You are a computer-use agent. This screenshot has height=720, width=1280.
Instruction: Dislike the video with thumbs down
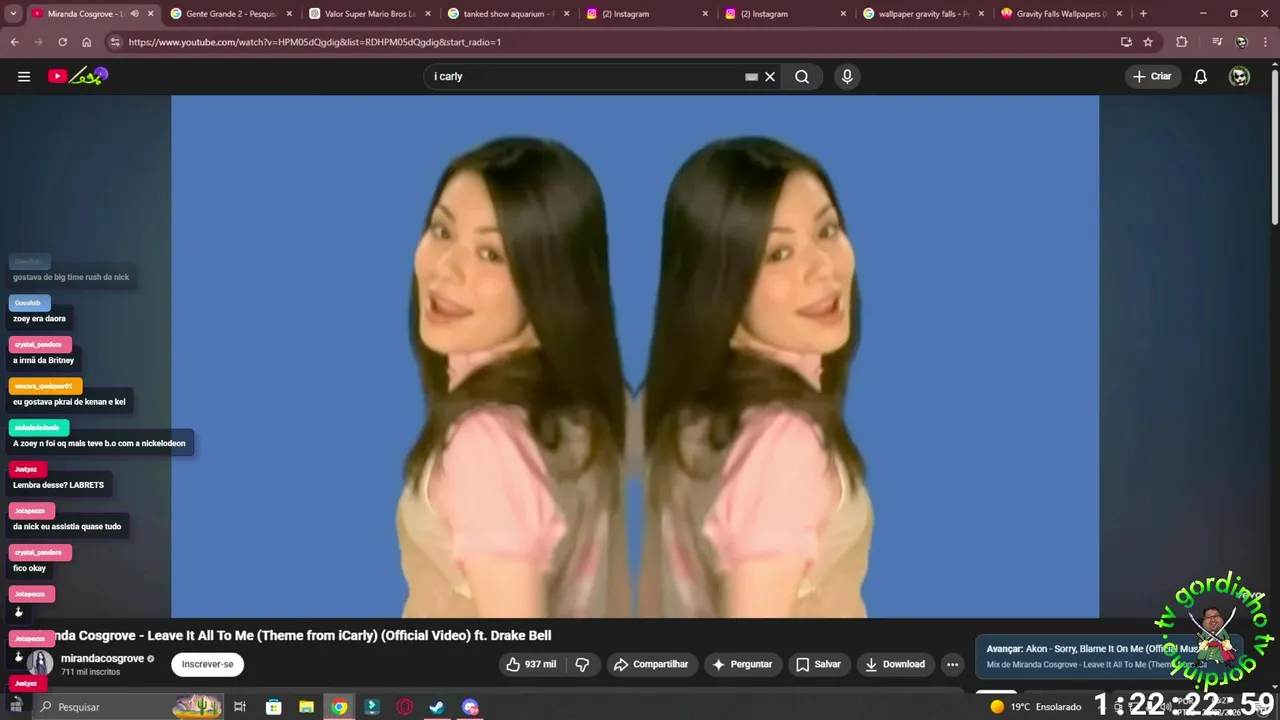(582, 664)
